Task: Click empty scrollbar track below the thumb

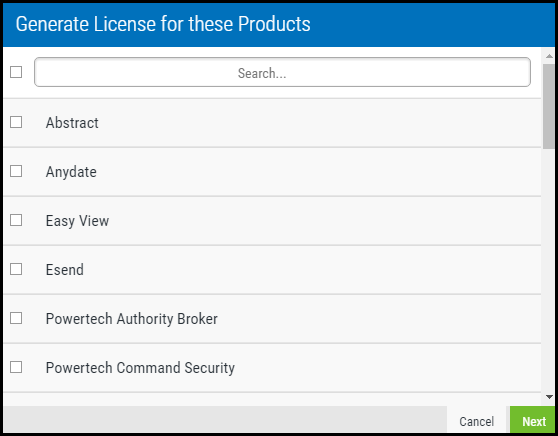Action: [x=549, y=270]
